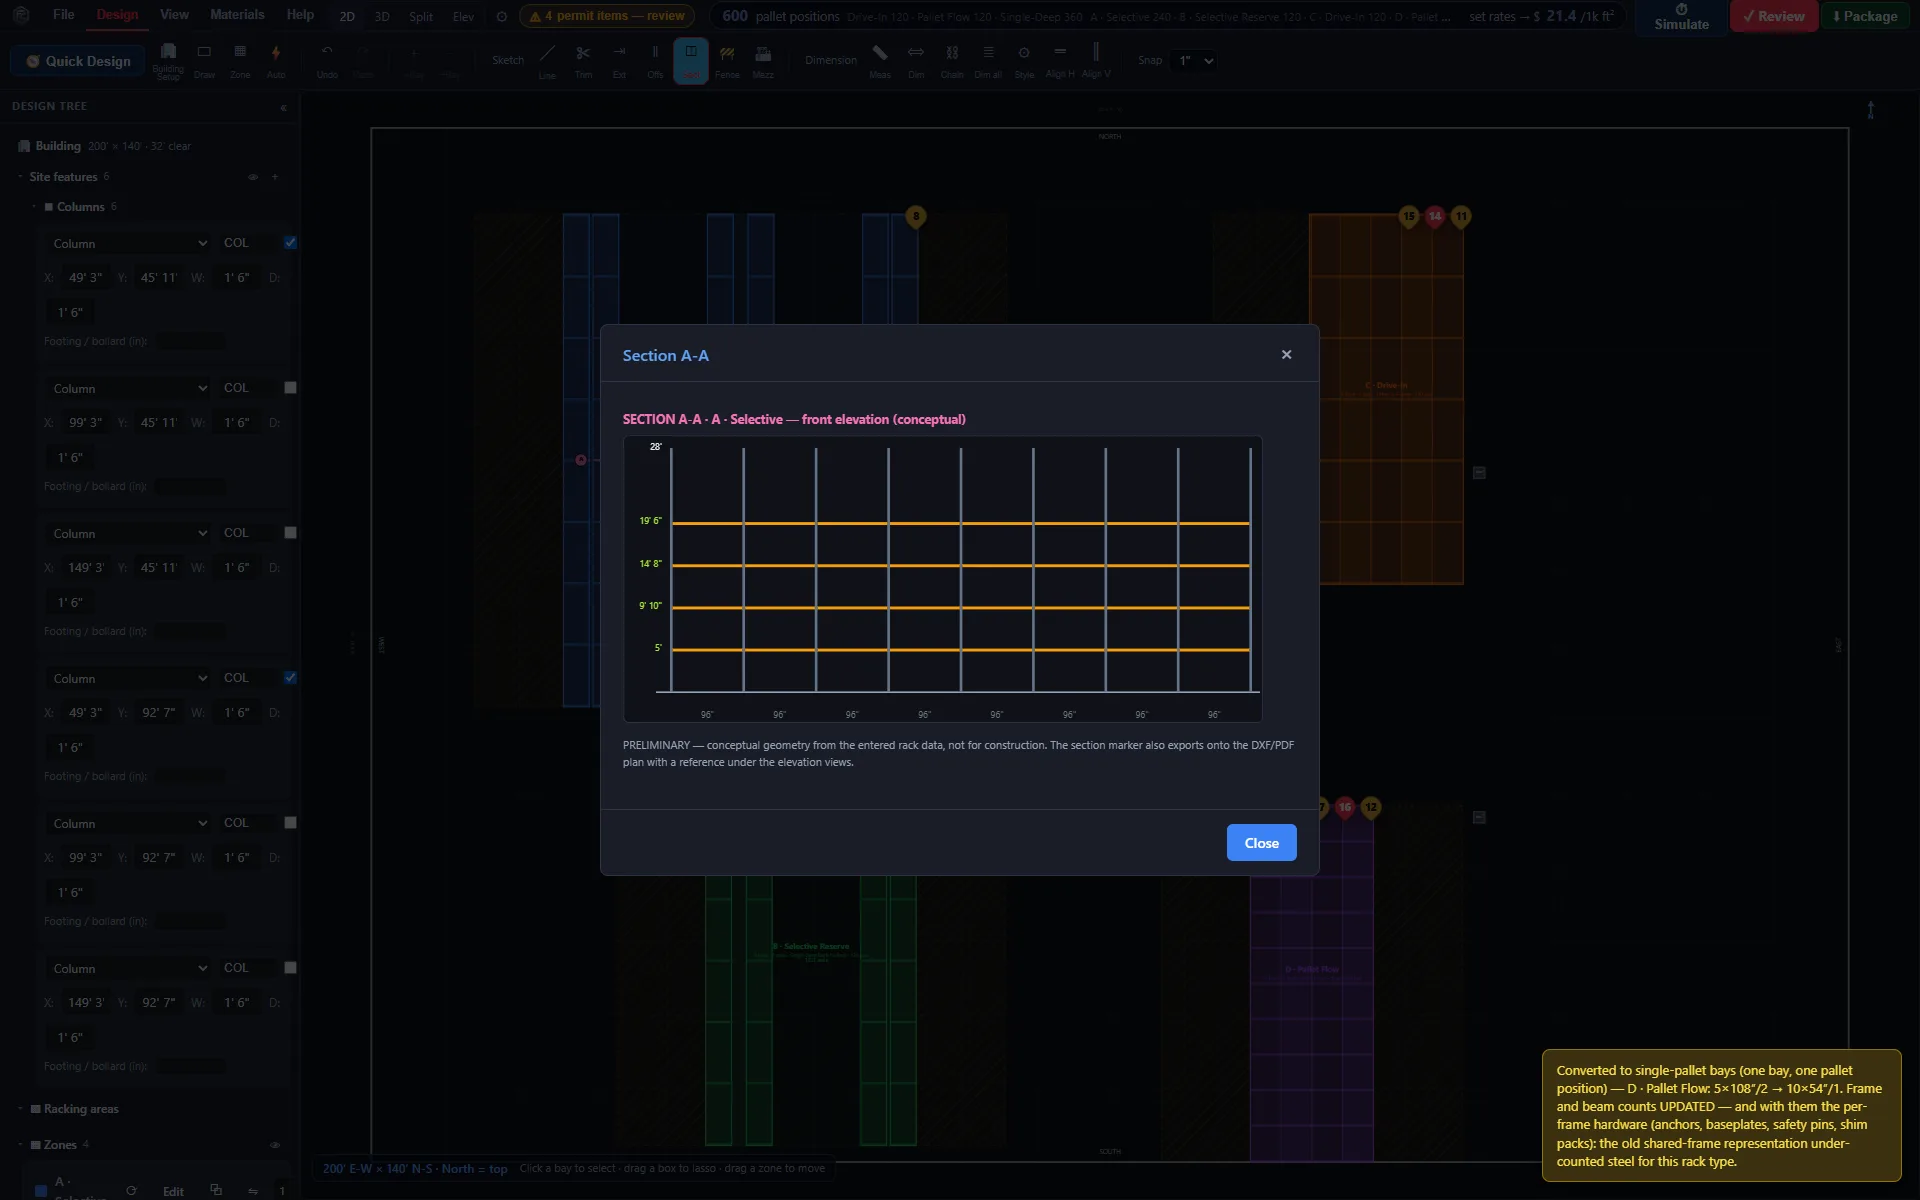This screenshot has height=1200, width=1920.
Task: Run the Auto layout tool
Action: (x=276, y=60)
